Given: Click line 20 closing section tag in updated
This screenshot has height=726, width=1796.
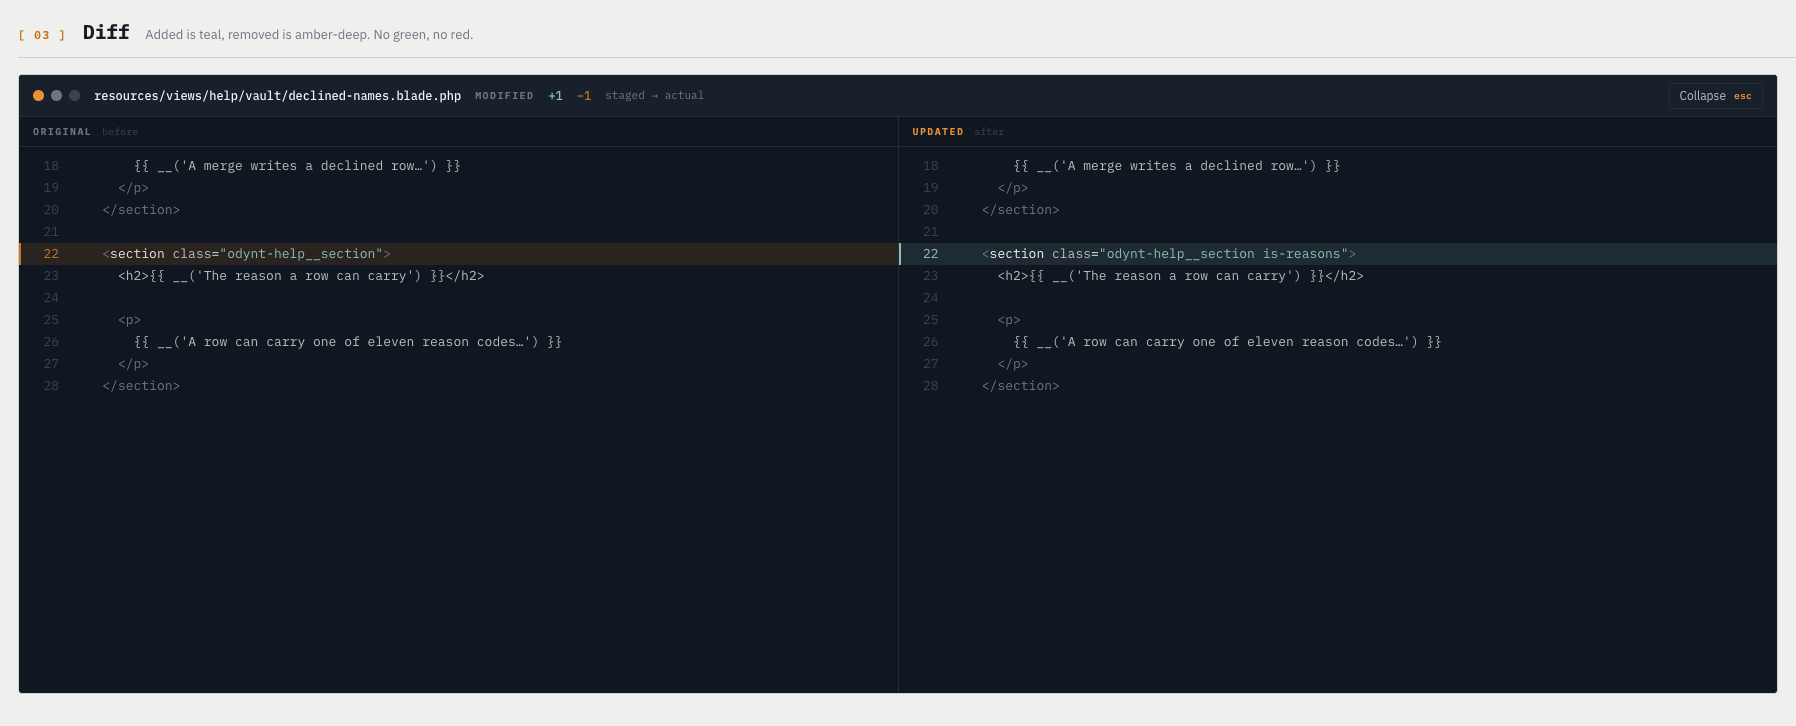Looking at the screenshot, I should pos(1020,210).
